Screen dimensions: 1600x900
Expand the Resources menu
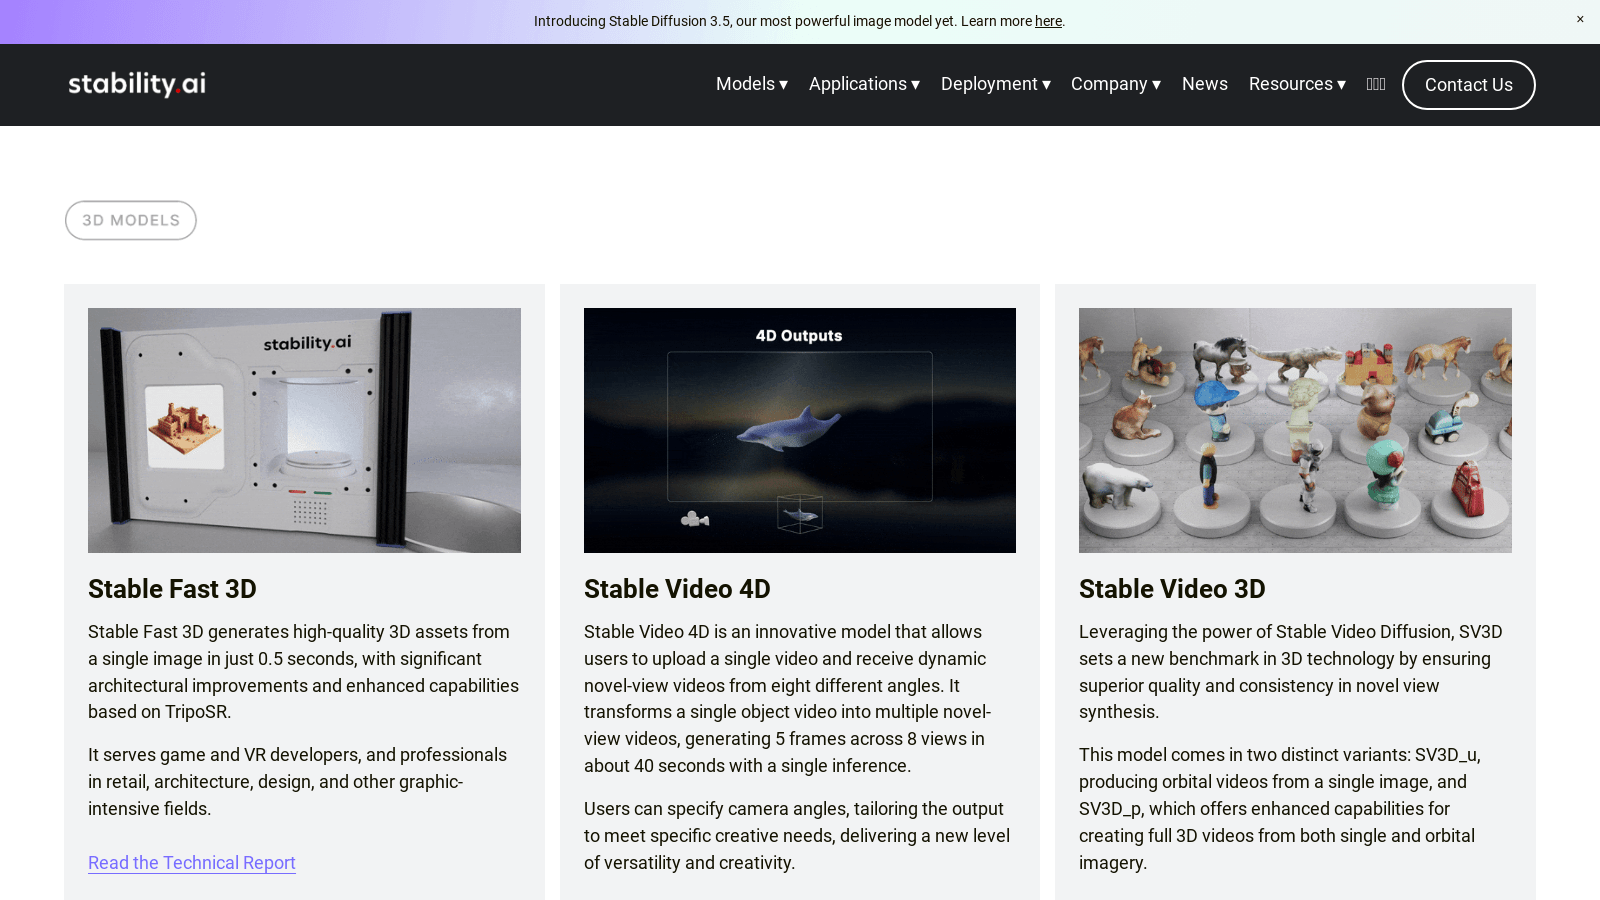[x=1297, y=84]
